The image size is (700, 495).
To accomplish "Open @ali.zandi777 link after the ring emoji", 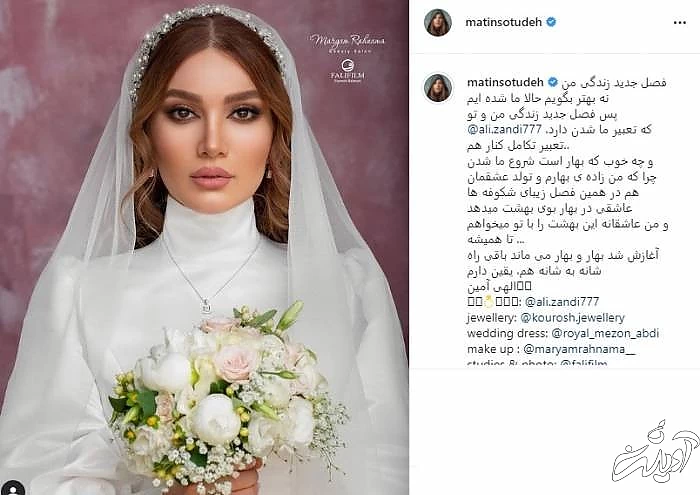I will (x=562, y=302).
